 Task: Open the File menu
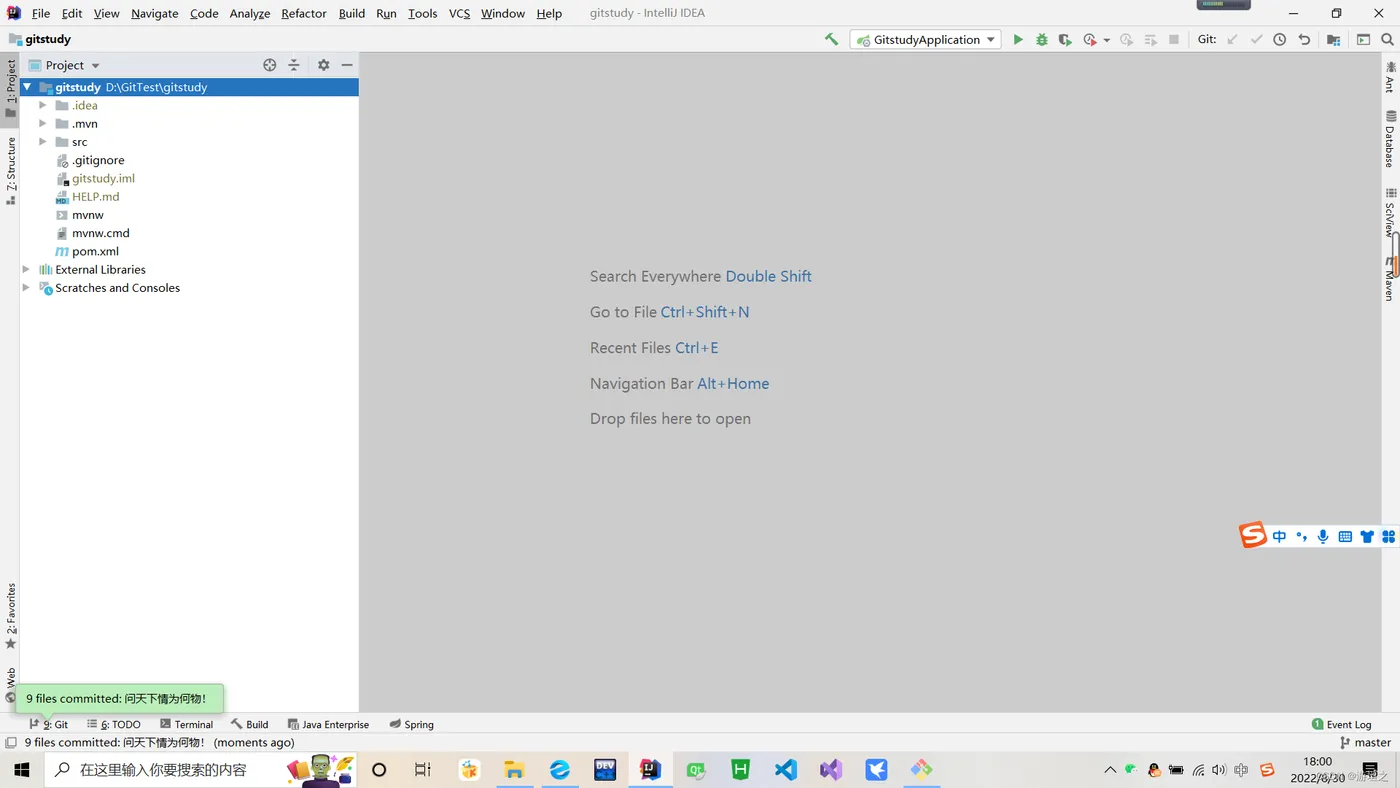[x=41, y=13]
